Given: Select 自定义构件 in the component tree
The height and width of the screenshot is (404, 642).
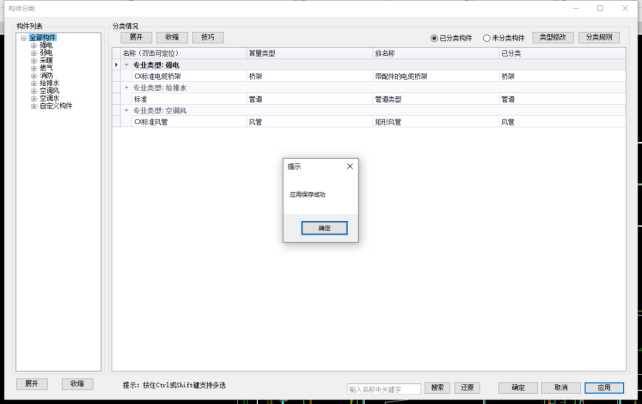Looking at the screenshot, I should (55, 105).
